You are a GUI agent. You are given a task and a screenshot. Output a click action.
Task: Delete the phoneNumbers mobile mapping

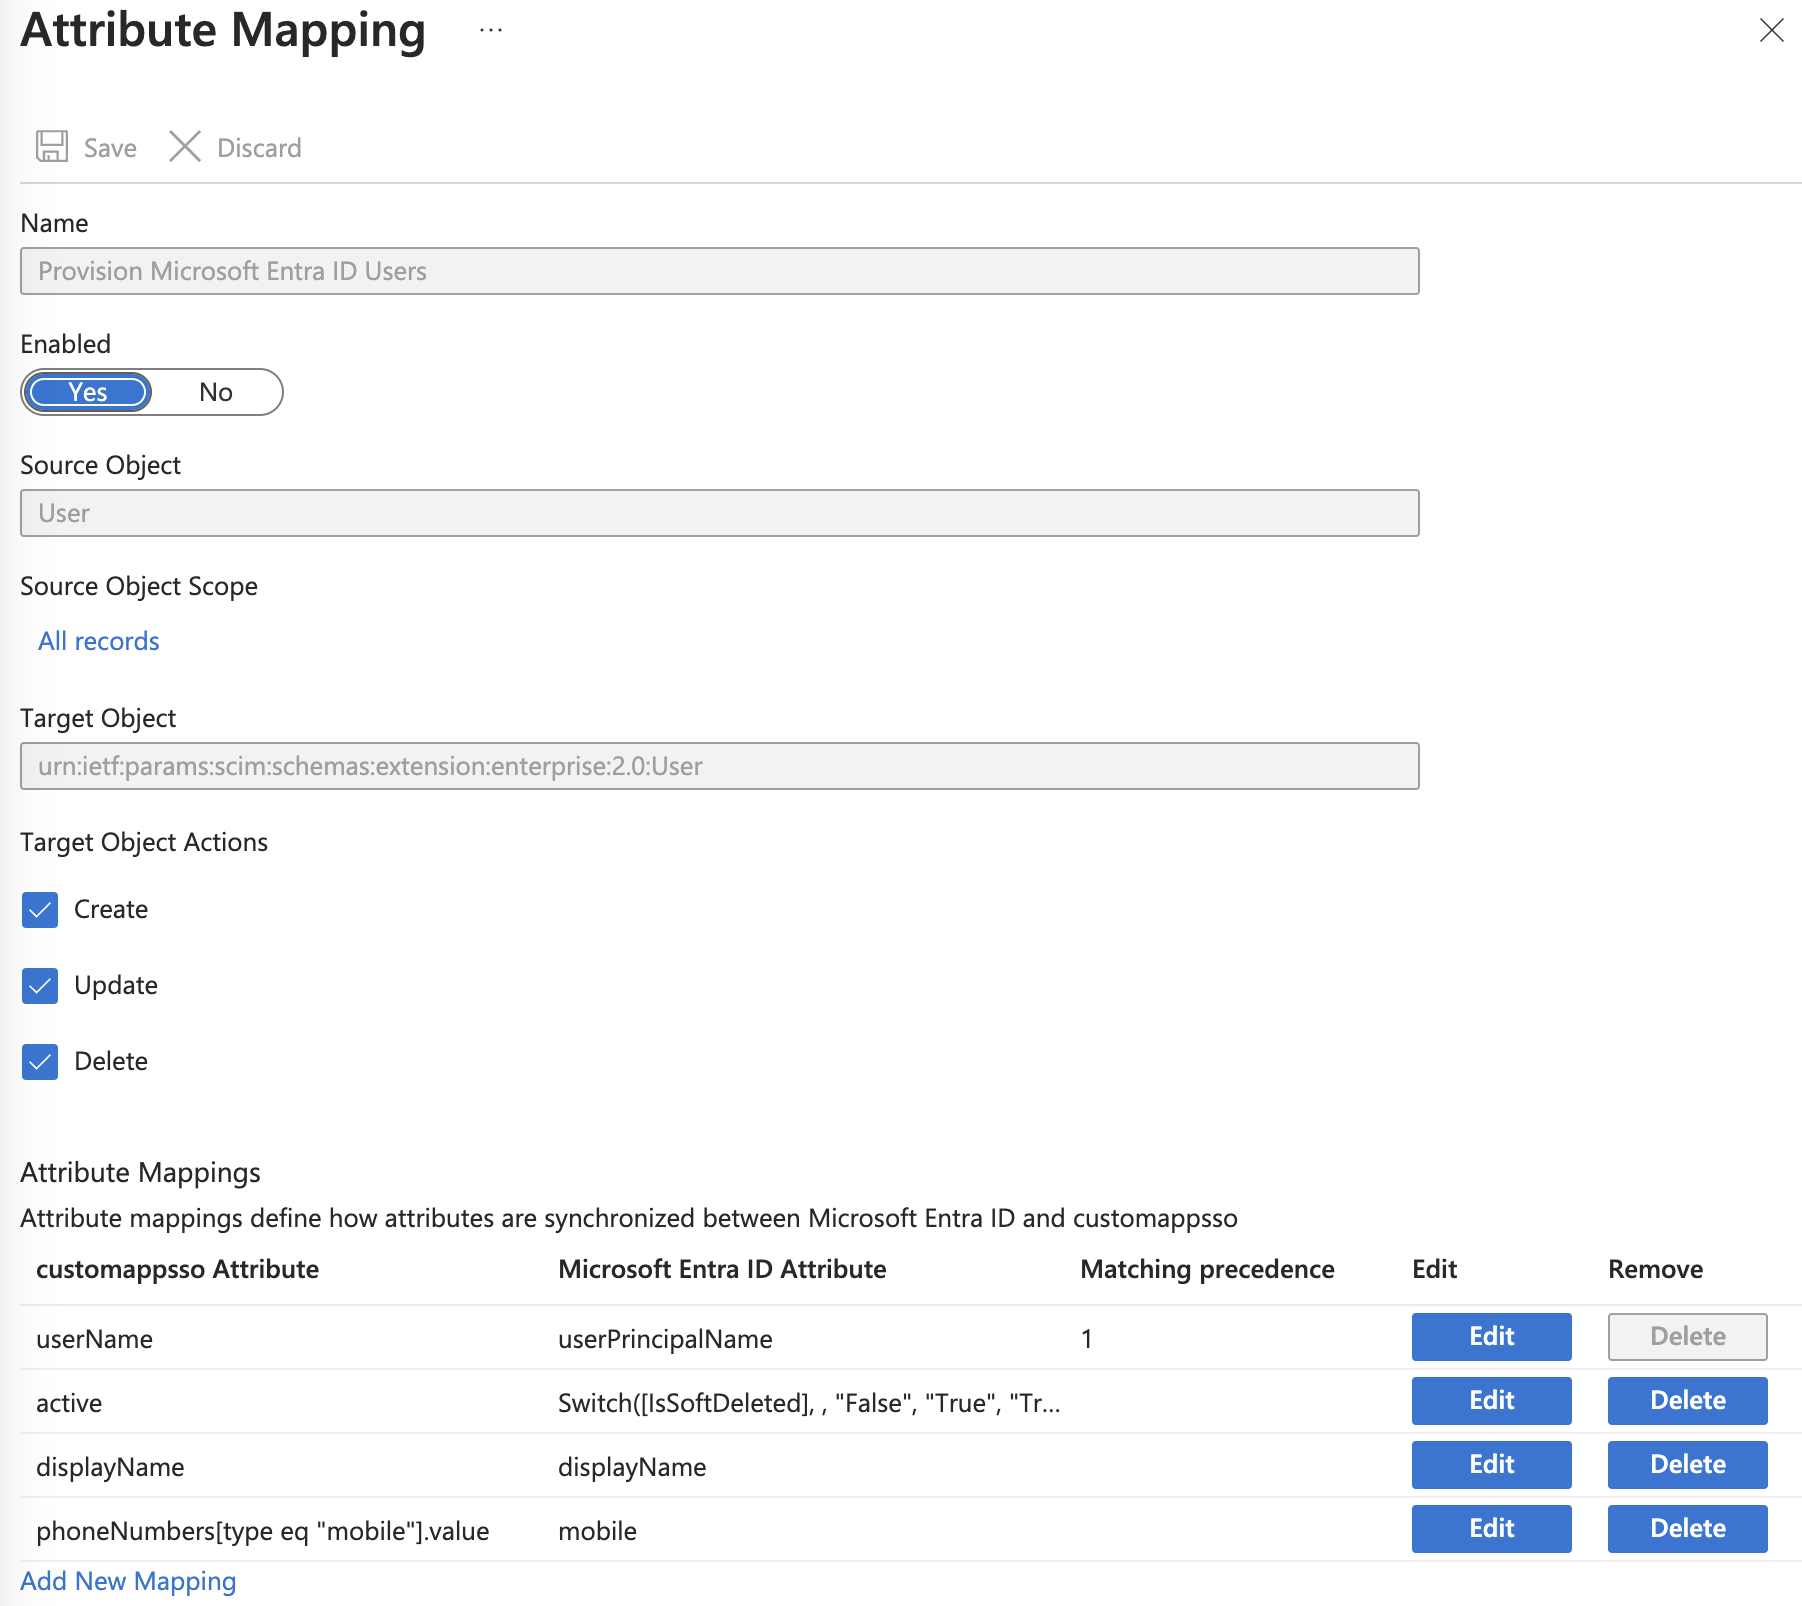1687,1529
